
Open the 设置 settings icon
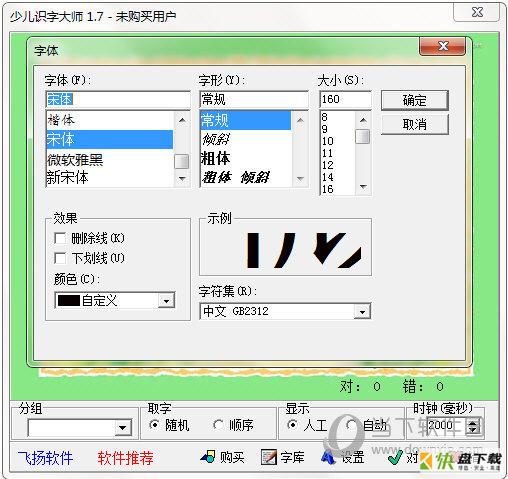pos(329,457)
